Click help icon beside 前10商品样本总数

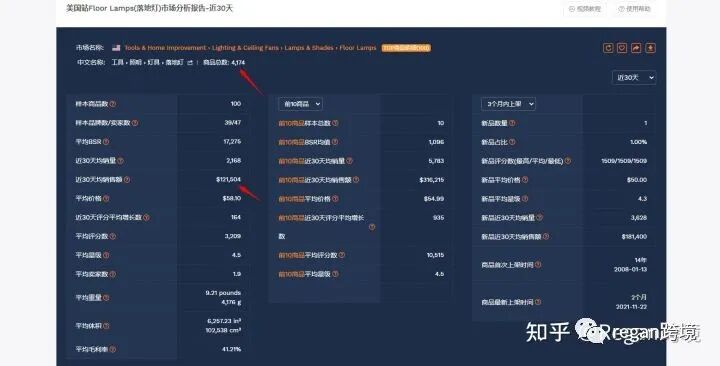click(x=335, y=123)
